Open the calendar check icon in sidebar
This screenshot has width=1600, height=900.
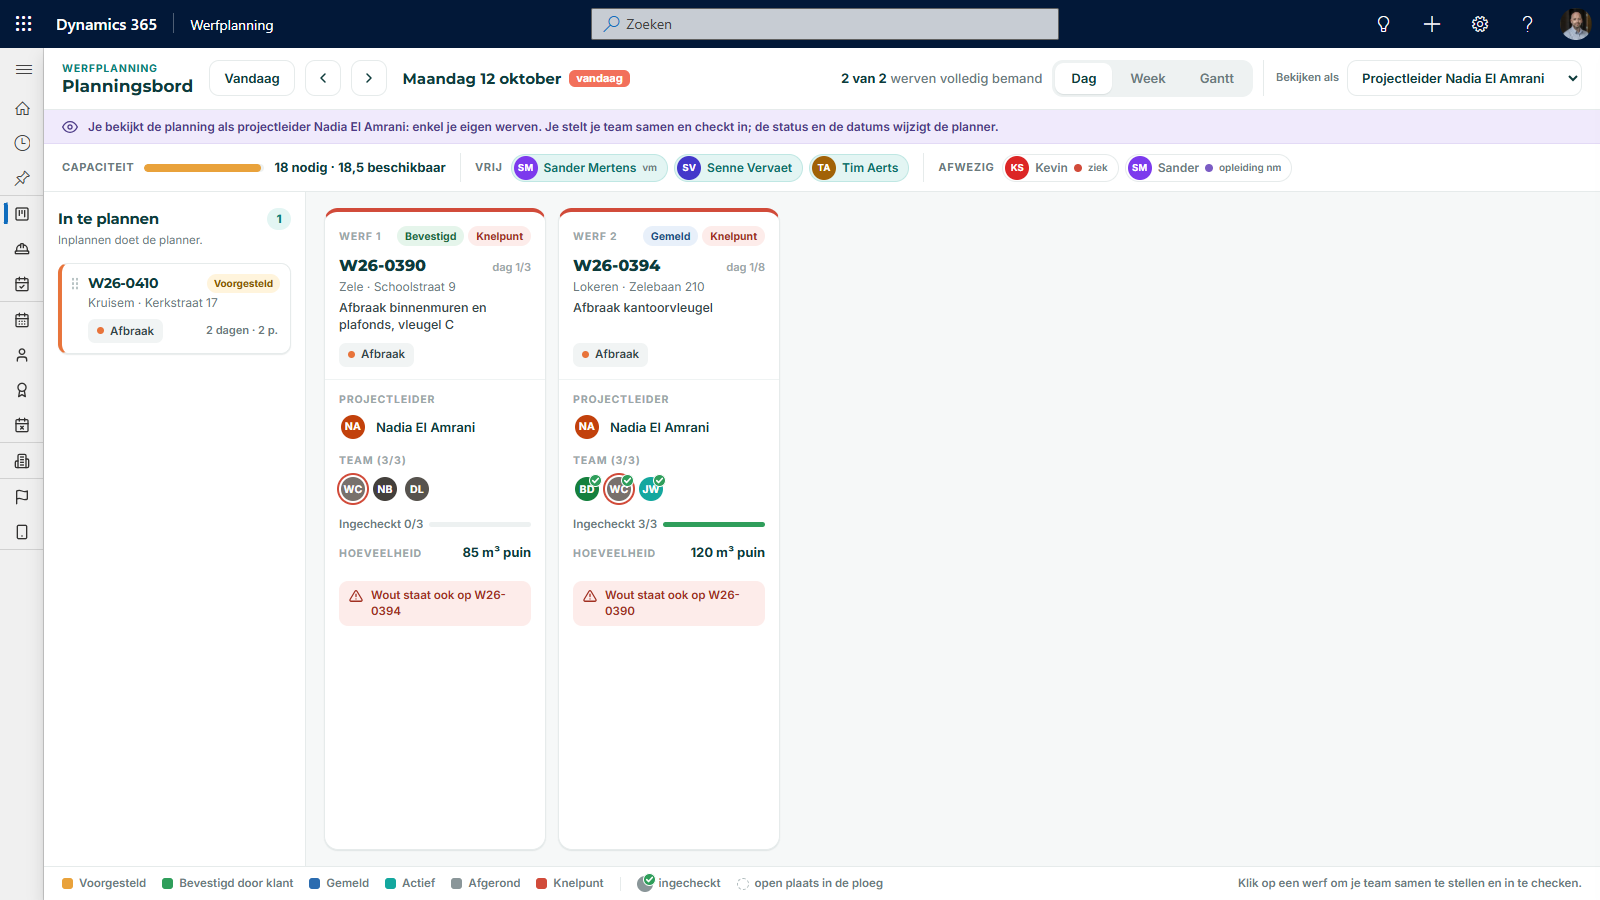pos(22,284)
